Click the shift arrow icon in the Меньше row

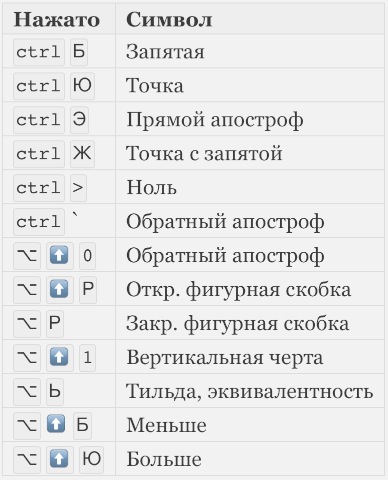(x=56, y=424)
